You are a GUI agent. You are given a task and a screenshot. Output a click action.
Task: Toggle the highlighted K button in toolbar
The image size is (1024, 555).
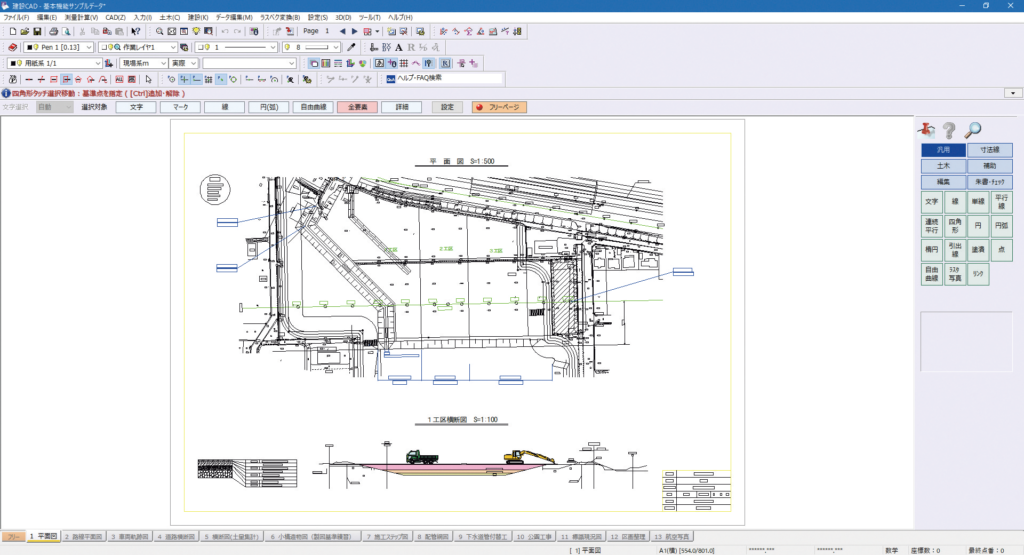[445, 63]
